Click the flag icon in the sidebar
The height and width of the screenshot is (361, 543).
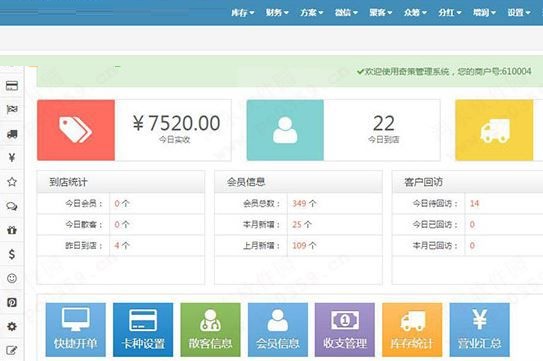coord(12,109)
